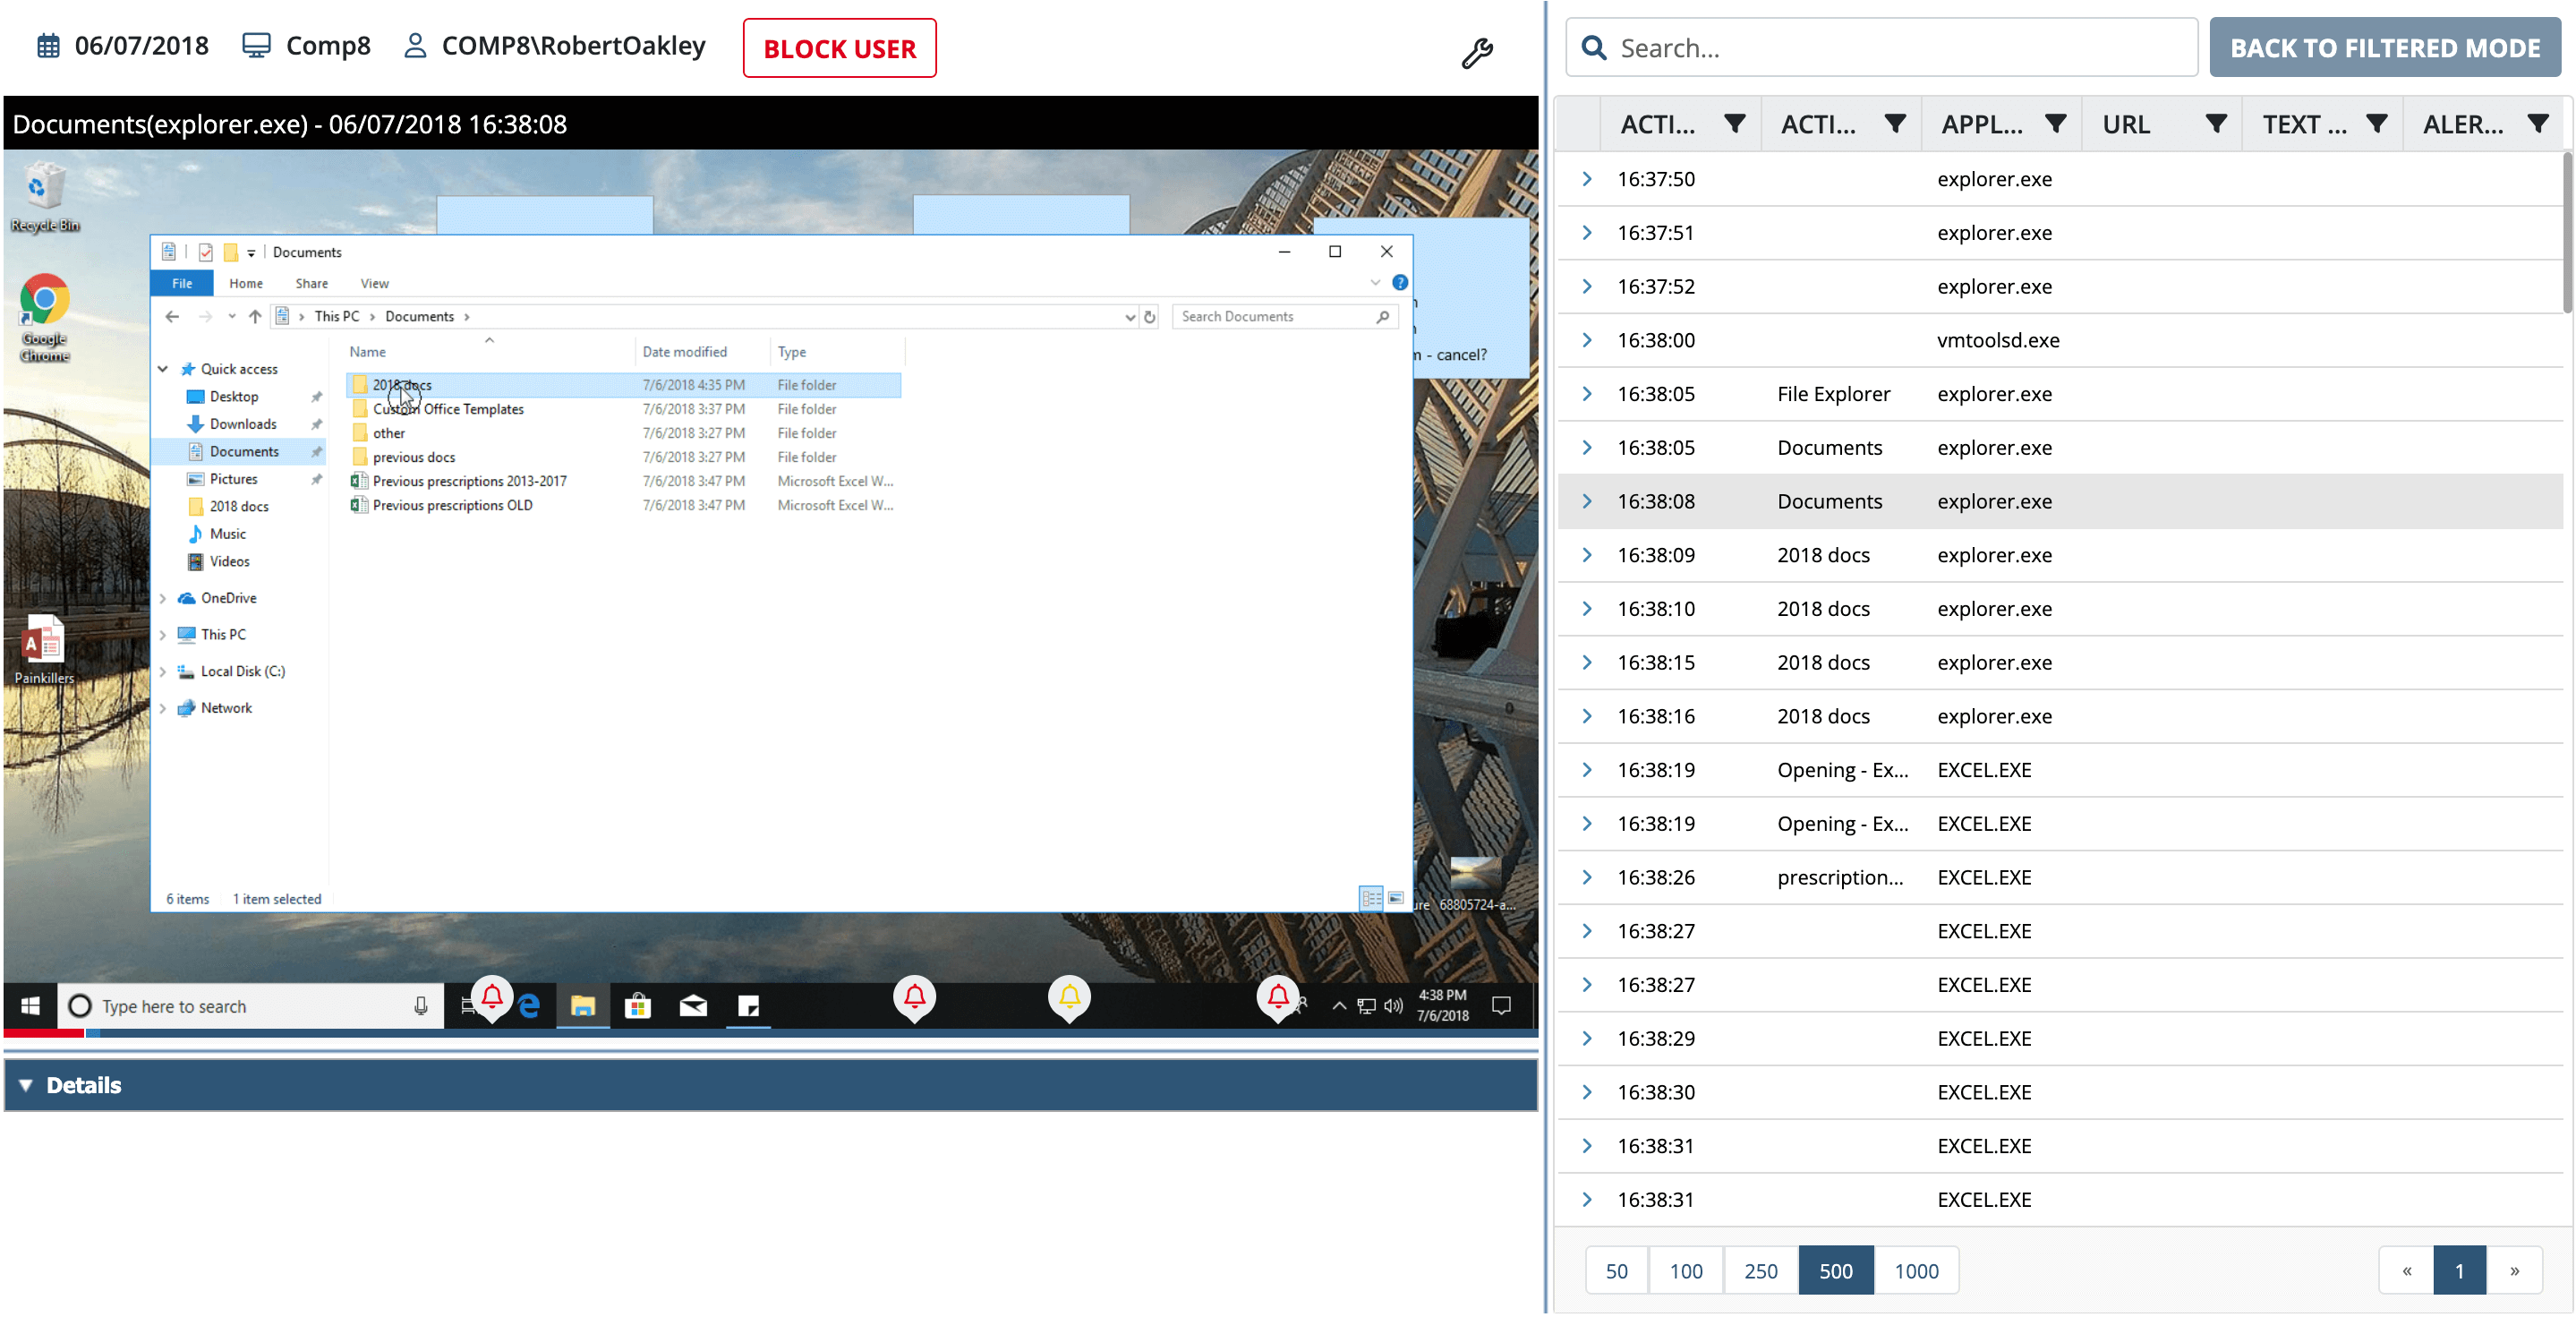This screenshot has width=2576, height=1317.
Task: Click the Edge browser taskbar icon
Action: click(x=529, y=1006)
